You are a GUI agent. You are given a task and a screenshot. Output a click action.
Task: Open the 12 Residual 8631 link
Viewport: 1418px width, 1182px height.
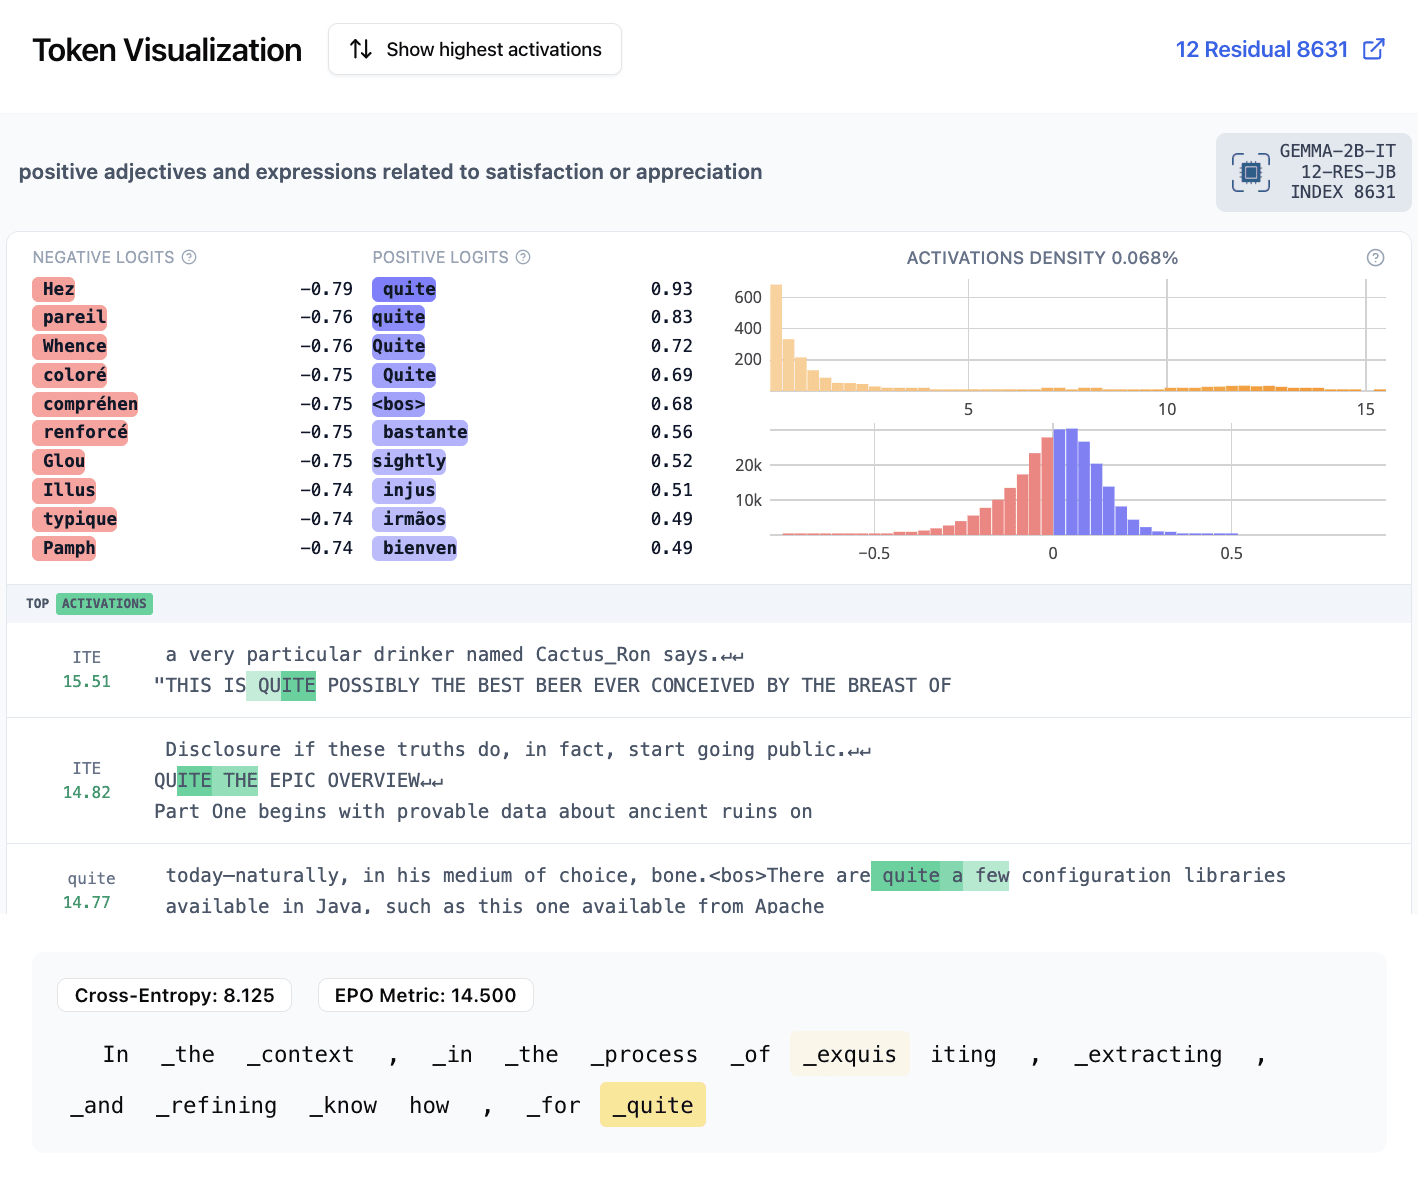click(x=1261, y=49)
